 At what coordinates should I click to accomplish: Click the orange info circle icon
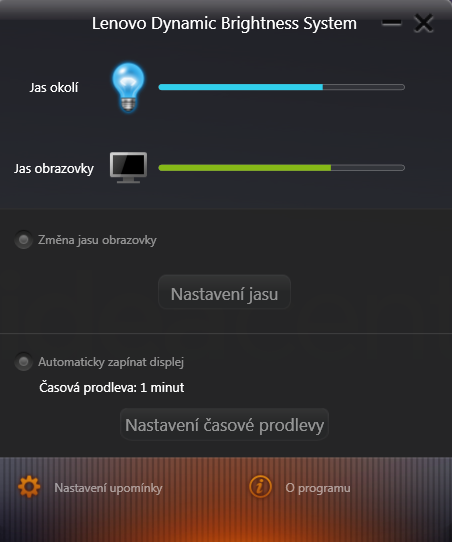click(260, 487)
